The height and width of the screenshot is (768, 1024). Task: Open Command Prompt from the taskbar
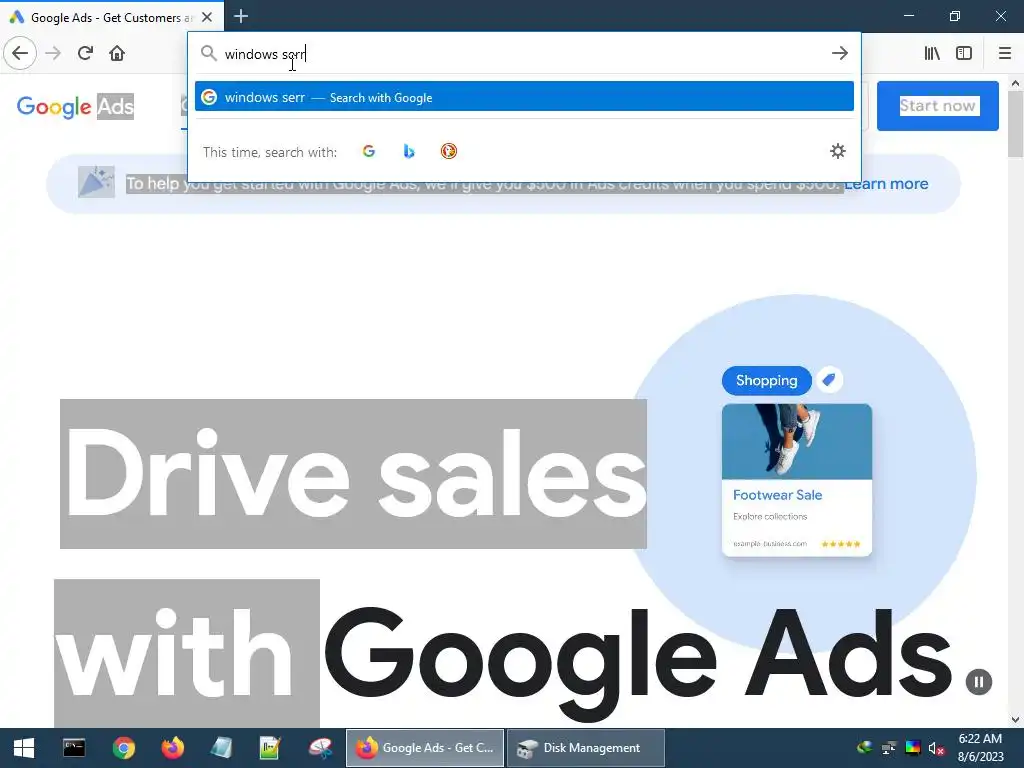[74, 748]
